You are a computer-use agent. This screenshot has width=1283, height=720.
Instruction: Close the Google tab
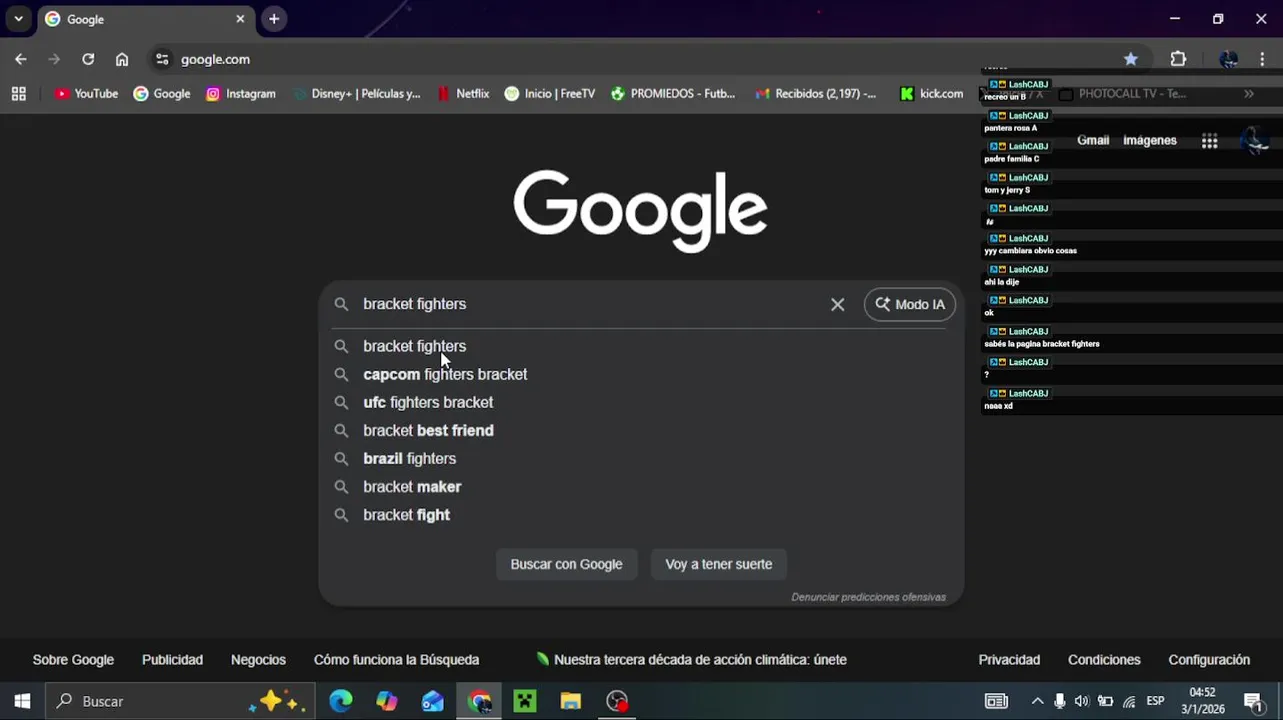[240, 19]
